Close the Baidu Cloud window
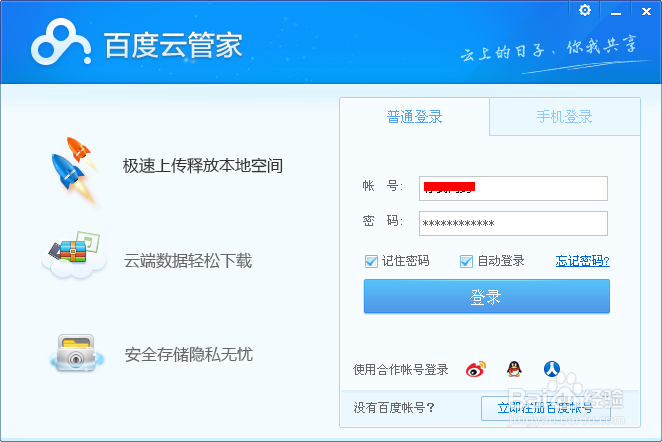 646,11
